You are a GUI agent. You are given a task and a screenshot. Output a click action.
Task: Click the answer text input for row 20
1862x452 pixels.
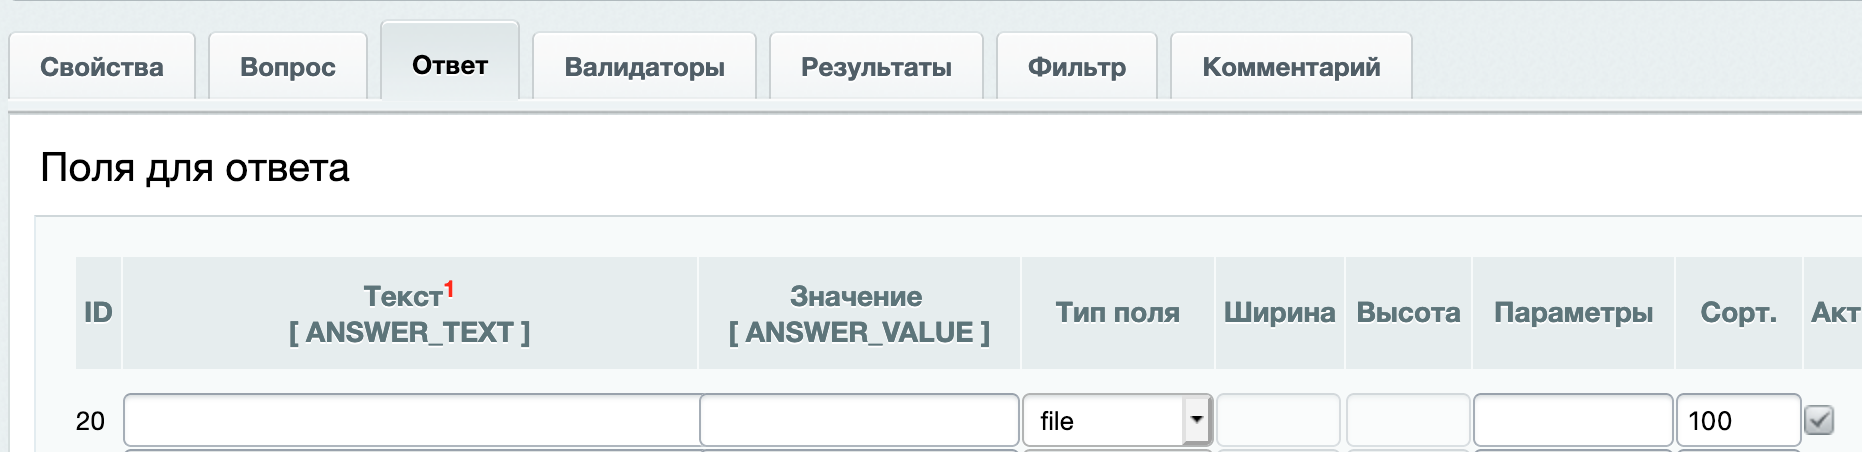pyautogui.click(x=411, y=420)
